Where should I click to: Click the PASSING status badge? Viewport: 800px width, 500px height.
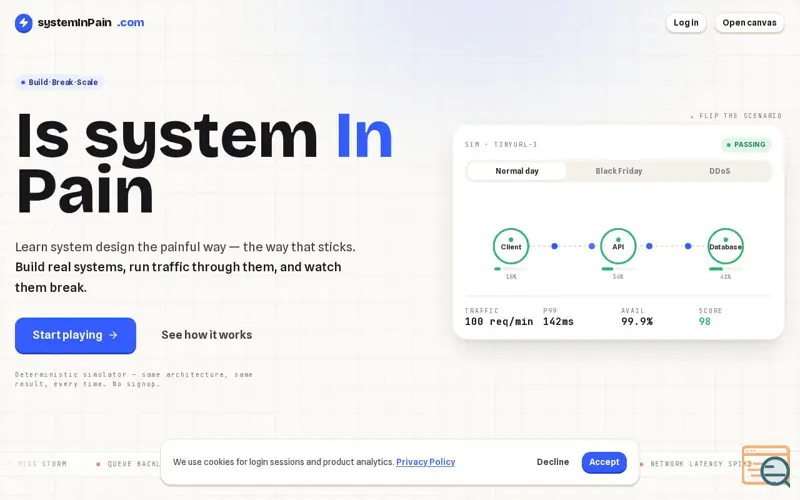(x=746, y=144)
